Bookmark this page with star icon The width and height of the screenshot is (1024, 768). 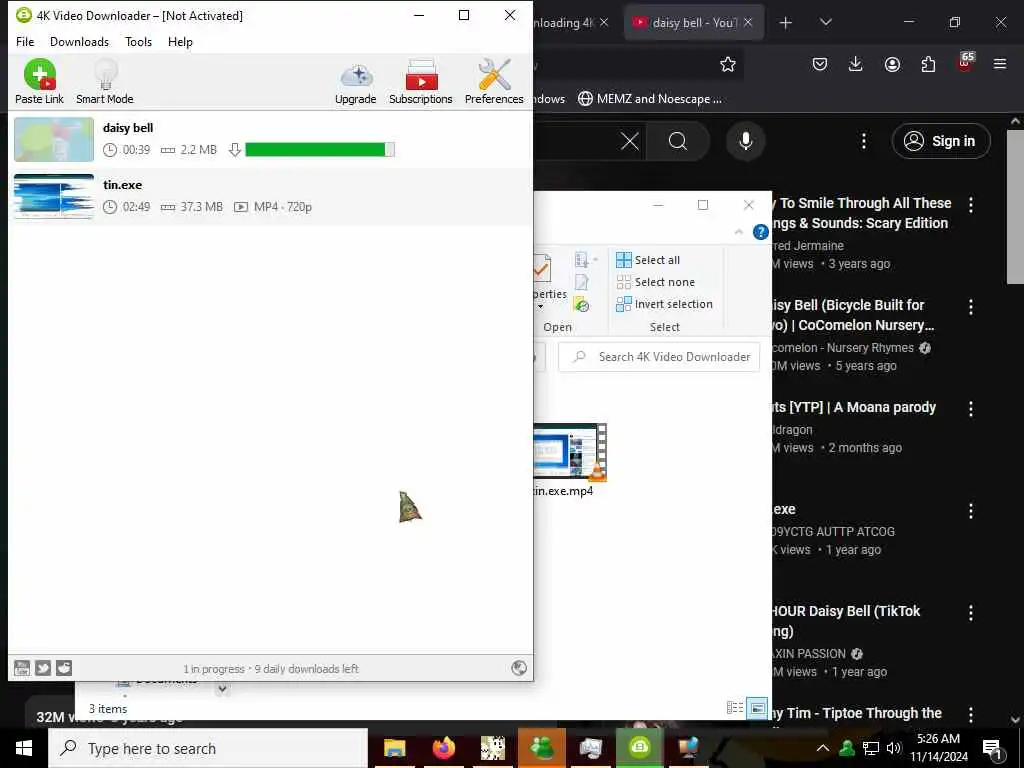pyautogui.click(x=728, y=64)
